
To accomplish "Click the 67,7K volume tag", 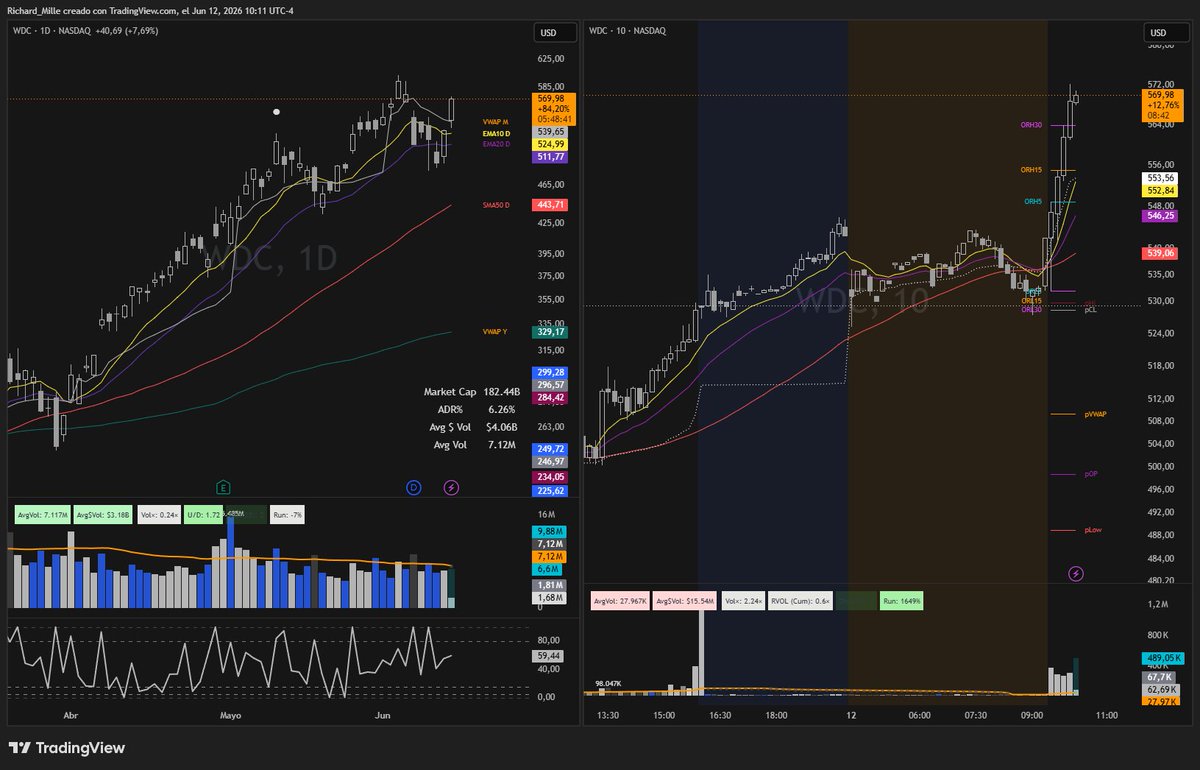I will [1160, 677].
